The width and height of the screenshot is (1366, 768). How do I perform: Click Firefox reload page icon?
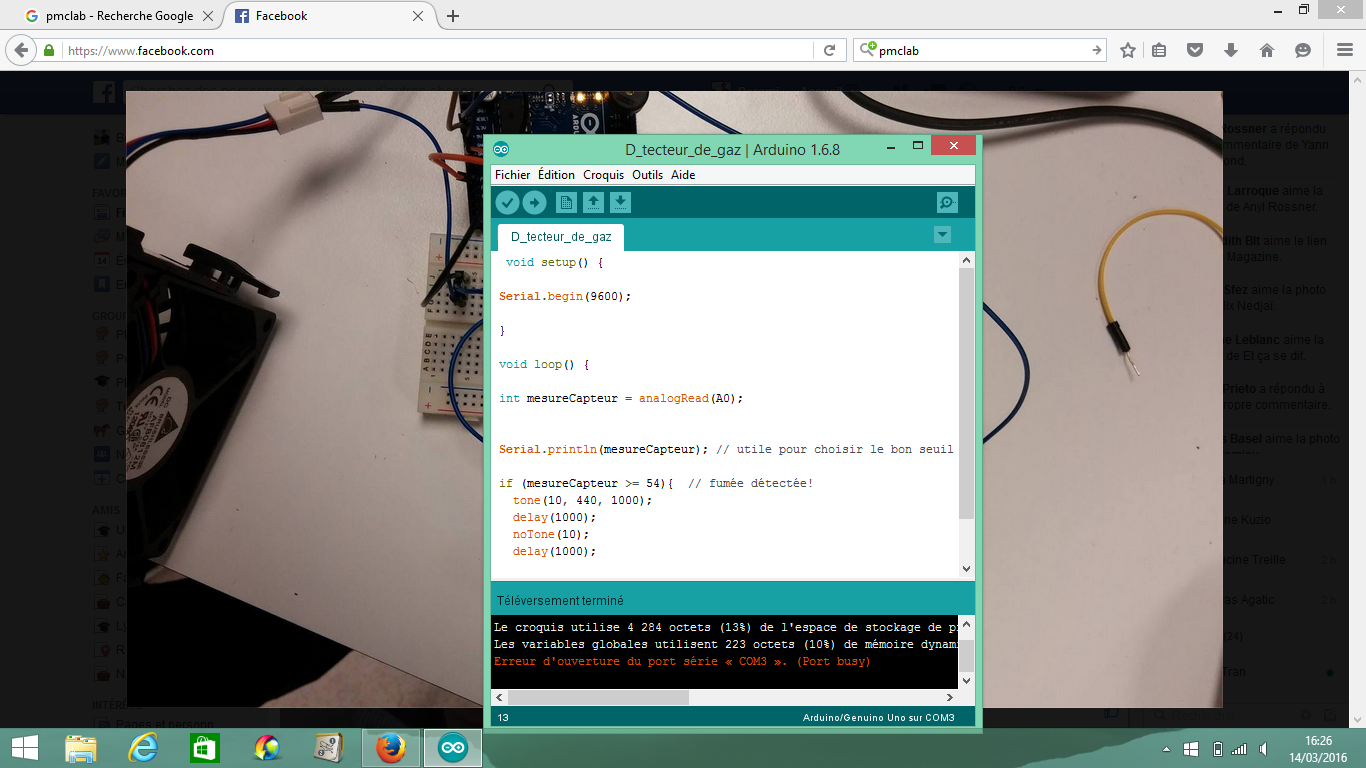[829, 50]
